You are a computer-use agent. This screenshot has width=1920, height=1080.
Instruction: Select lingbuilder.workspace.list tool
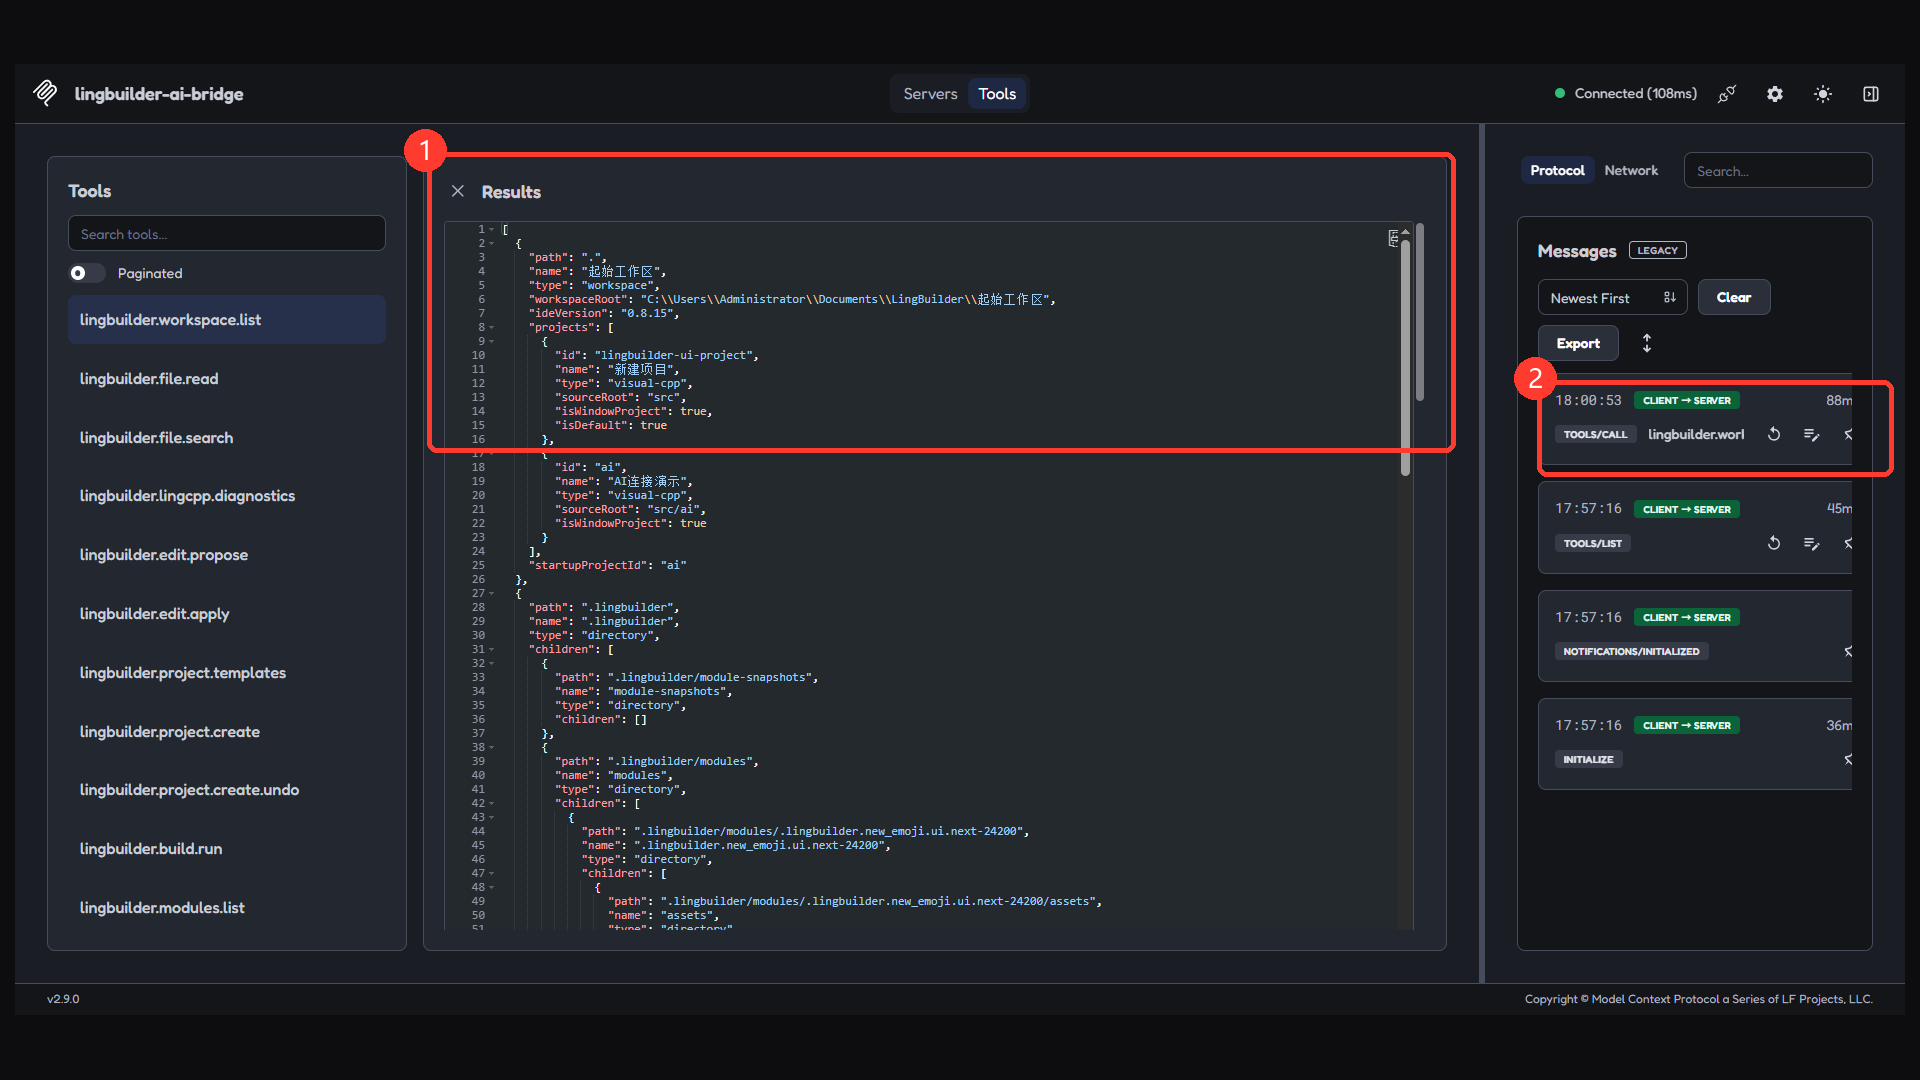point(227,320)
